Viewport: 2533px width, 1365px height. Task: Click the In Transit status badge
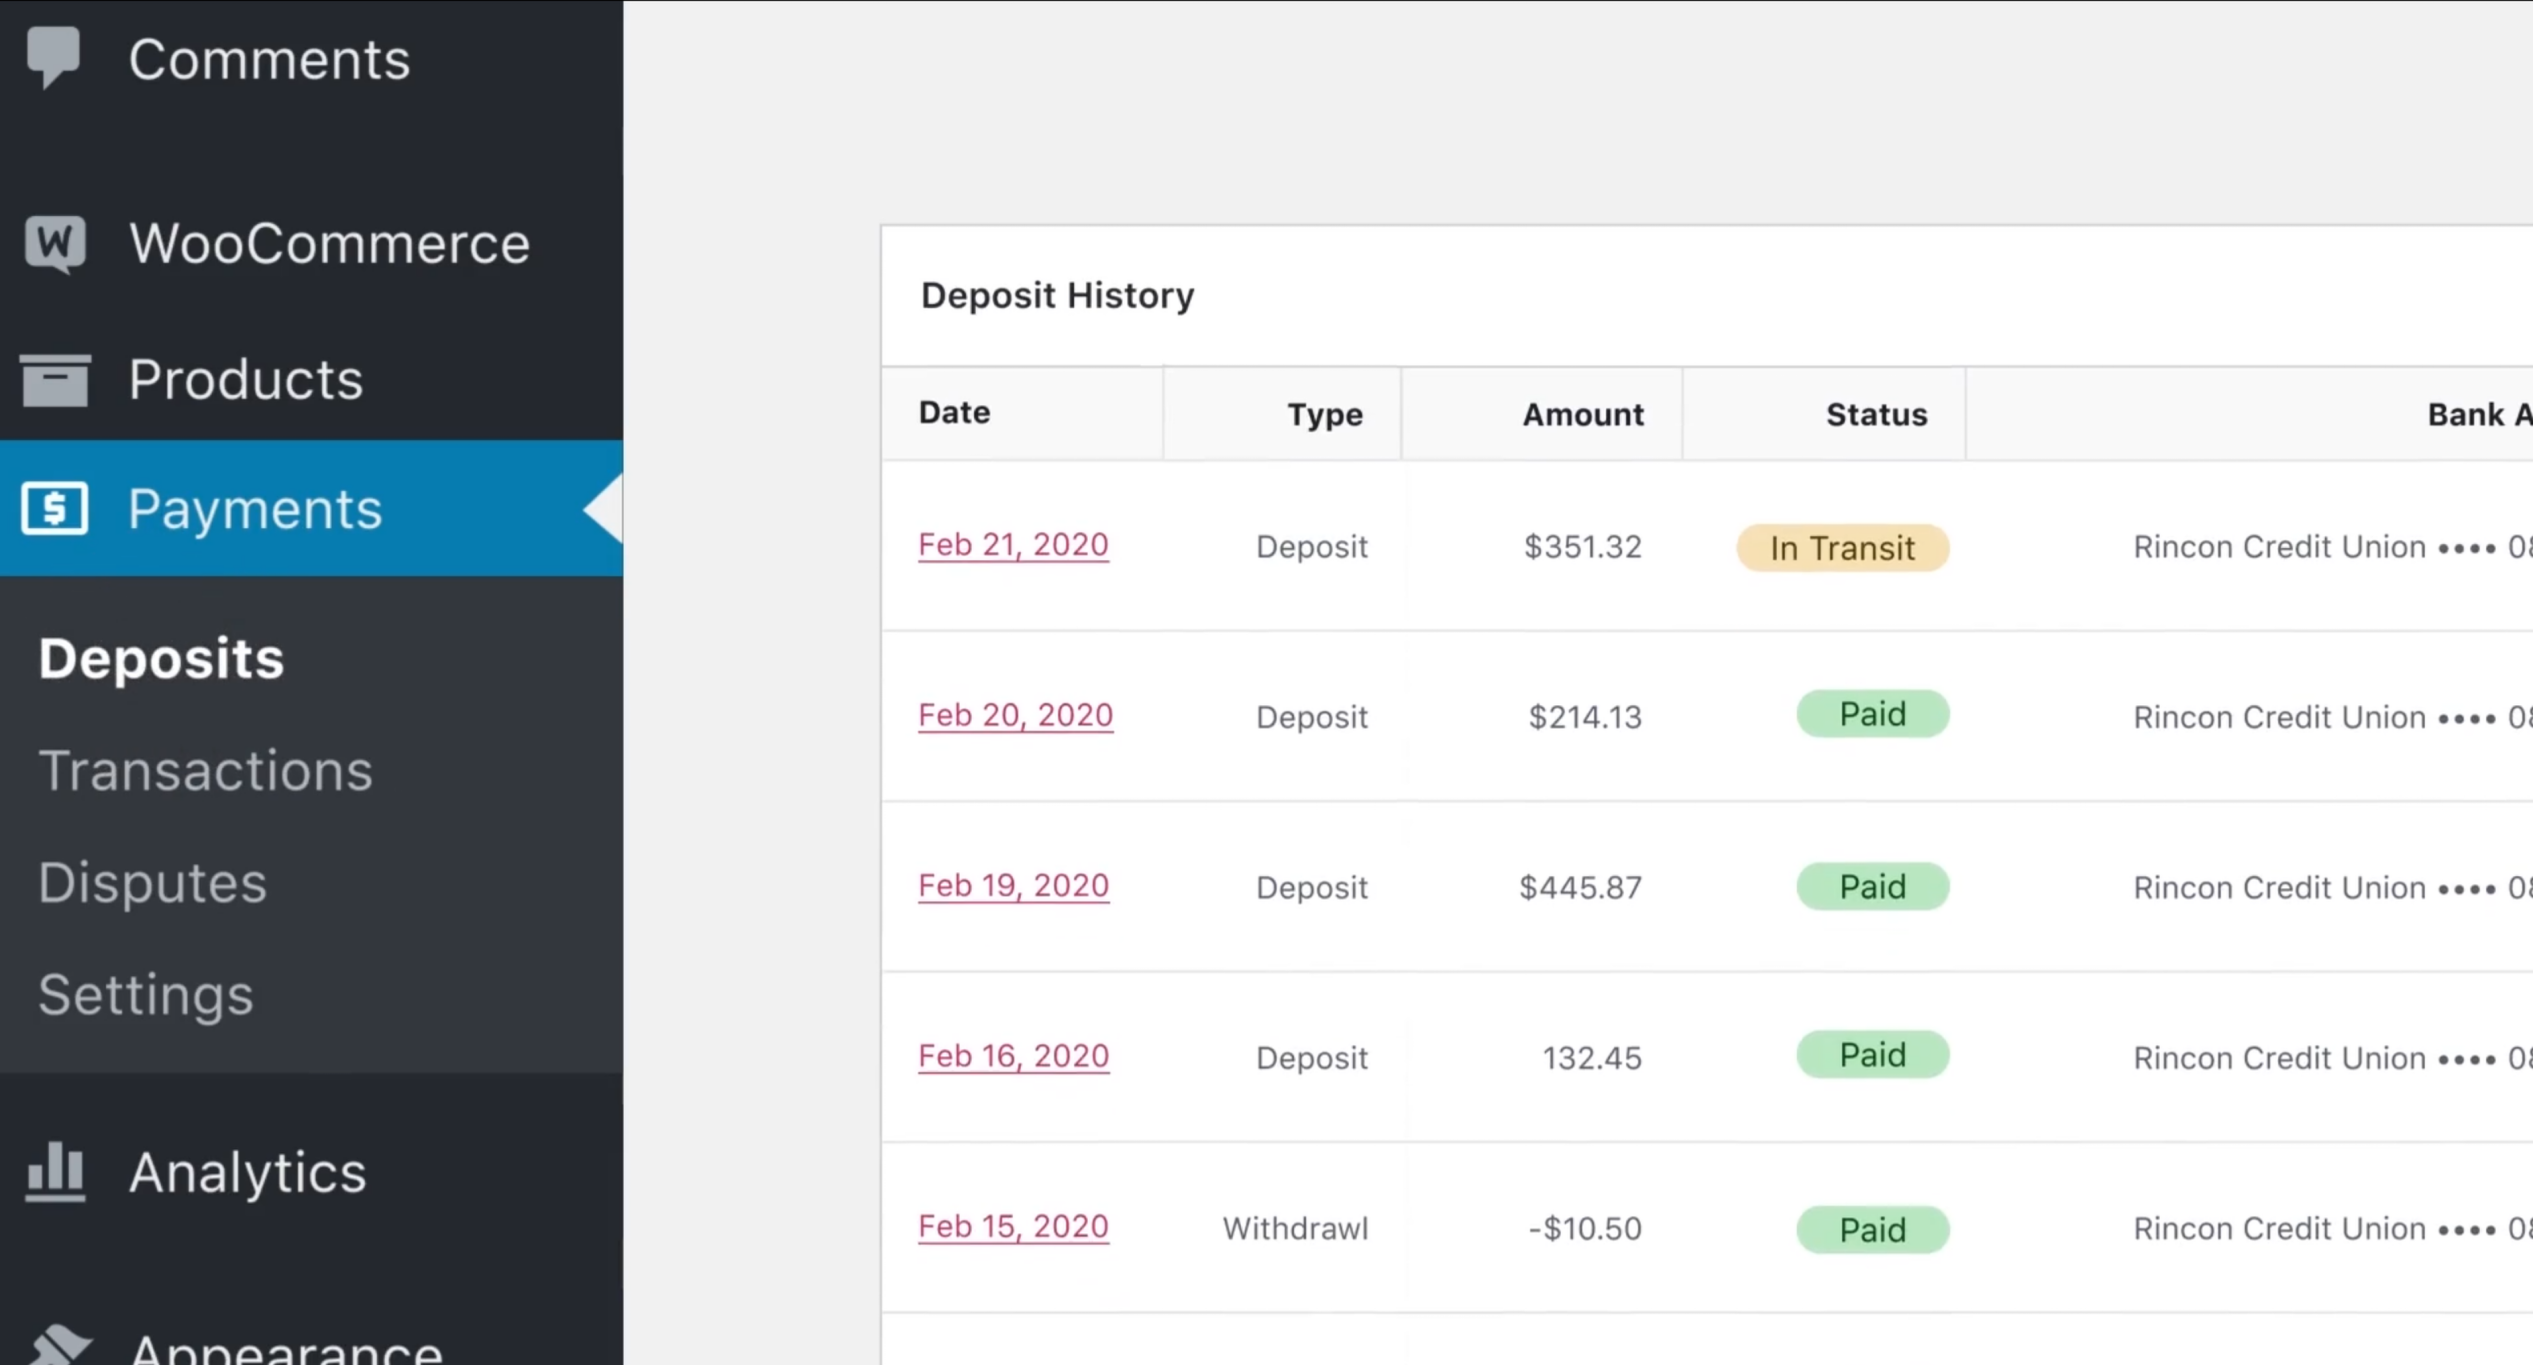pyautogui.click(x=1842, y=548)
